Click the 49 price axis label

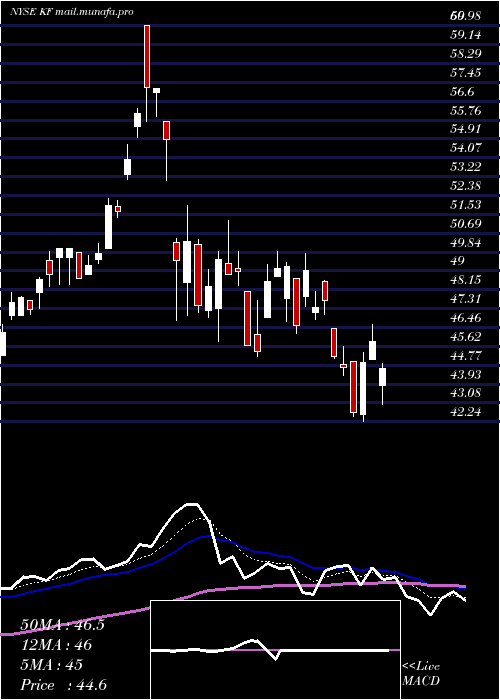point(458,262)
